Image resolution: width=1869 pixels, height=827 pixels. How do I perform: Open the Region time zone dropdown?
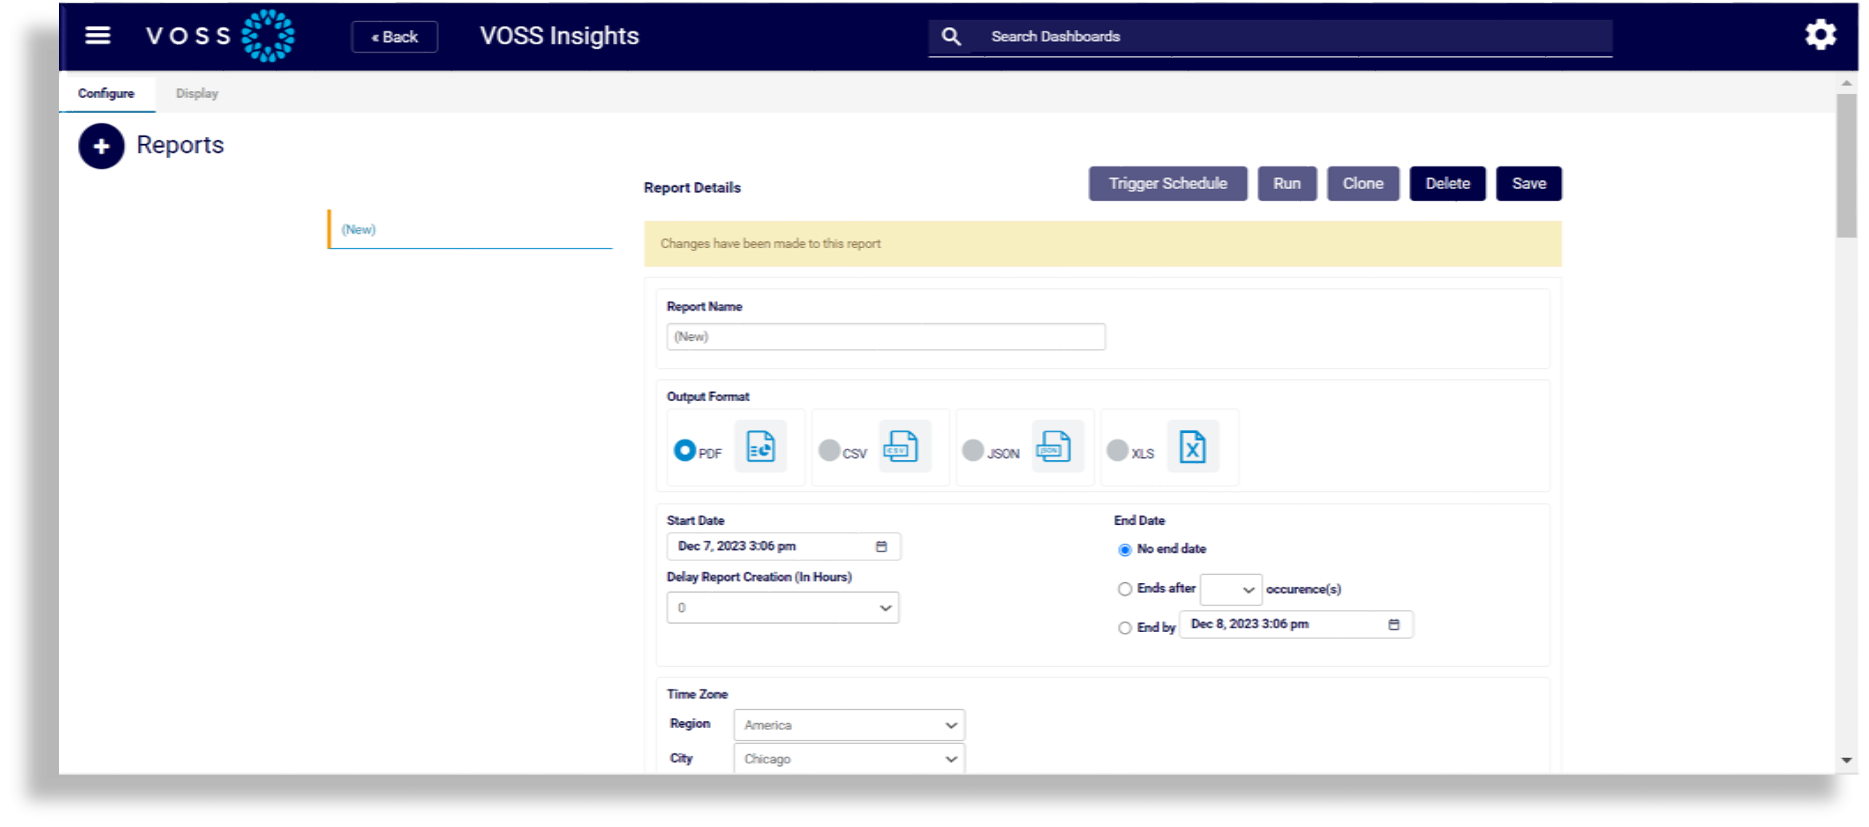[x=849, y=726]
